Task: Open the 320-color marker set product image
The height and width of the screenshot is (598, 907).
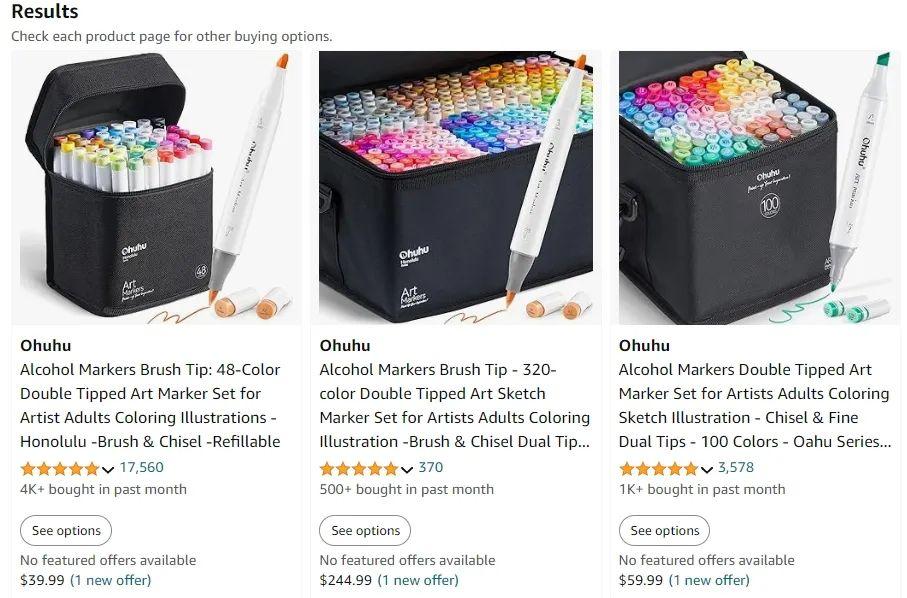Action: (x=456, y=188)
